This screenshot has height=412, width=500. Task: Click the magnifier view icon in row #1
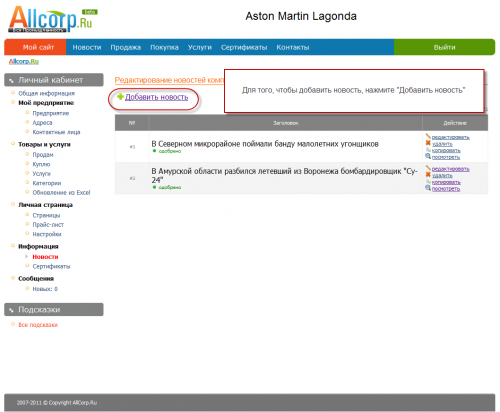pyautogui.click(x=428, y=156)
